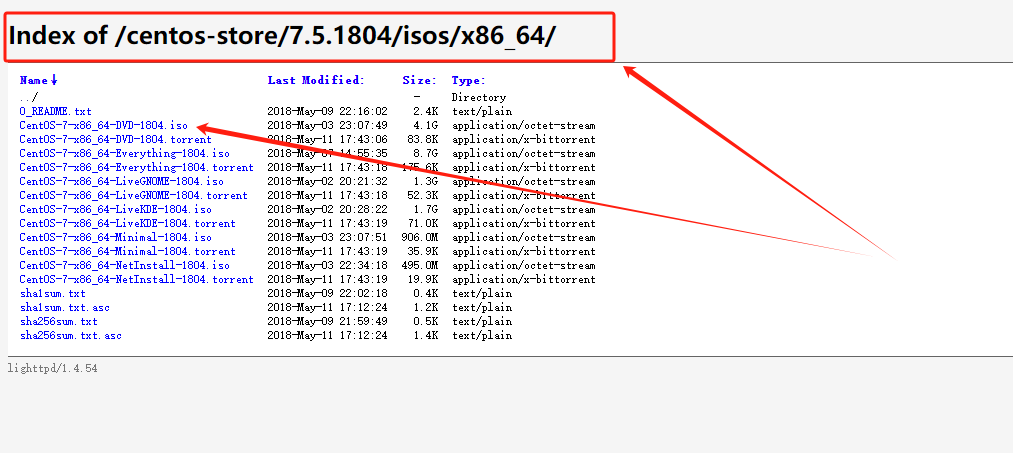Click the 1.3G size of the LiveGNOME iso
The width and height of the screenshot is (1013, 453).
(426, 182)
